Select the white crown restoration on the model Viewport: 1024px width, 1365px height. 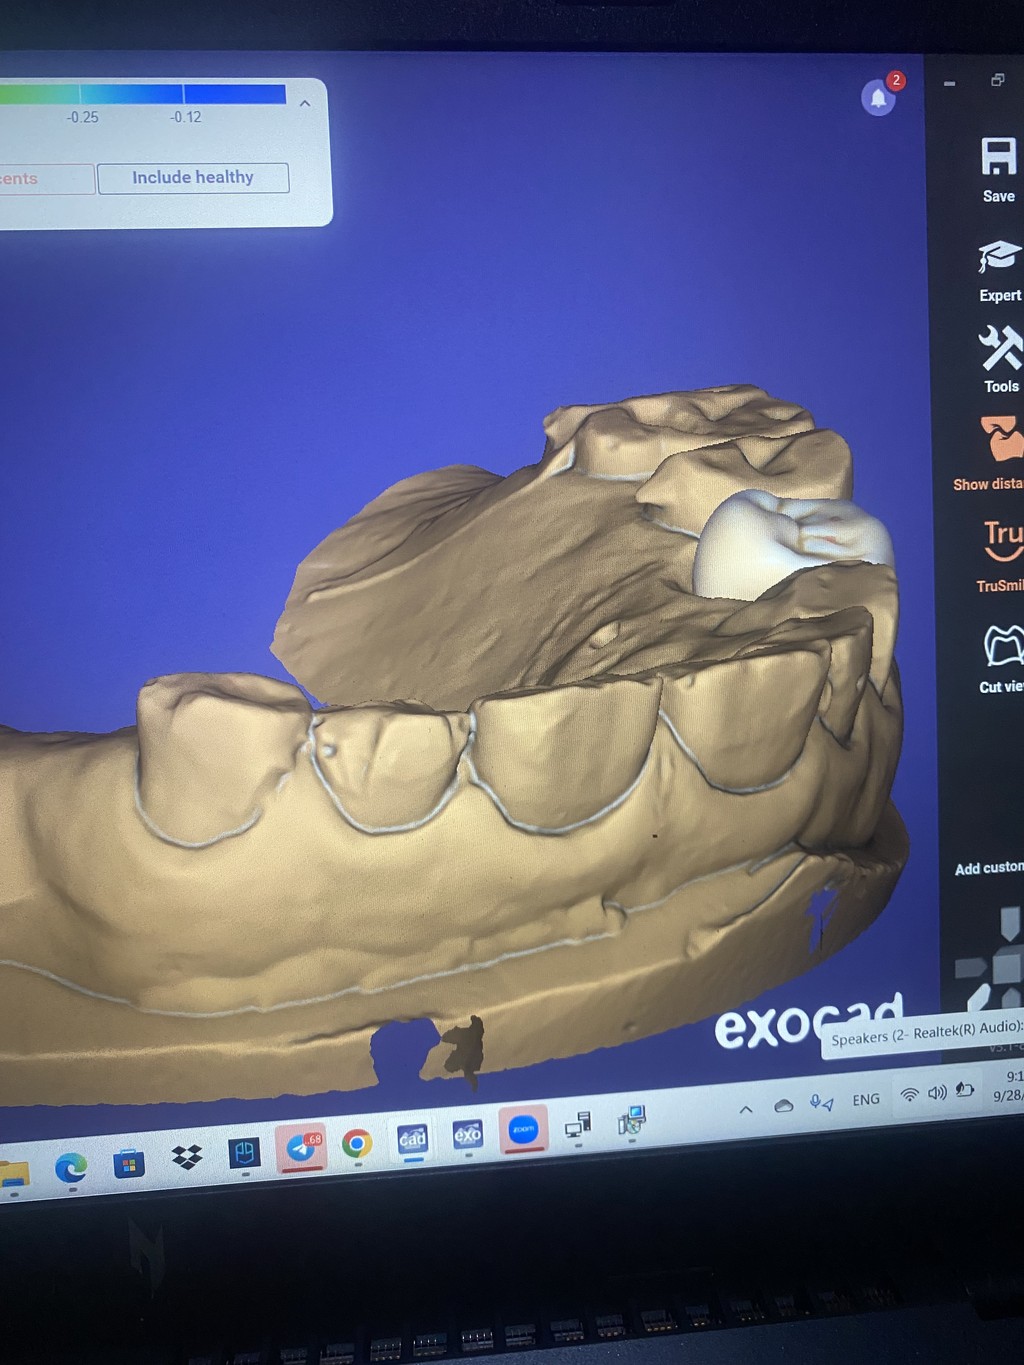coord(790,543)
